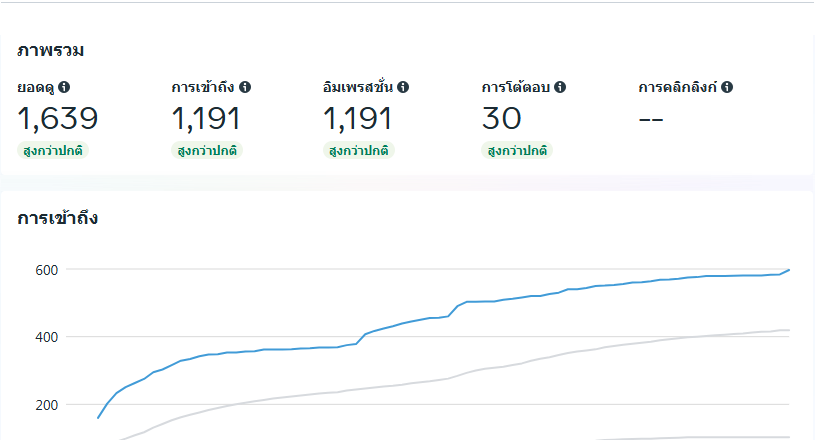The image size is (815, 440).
Task: Click the การเข้าถึง chart title
Action: [x=57, y=218]
